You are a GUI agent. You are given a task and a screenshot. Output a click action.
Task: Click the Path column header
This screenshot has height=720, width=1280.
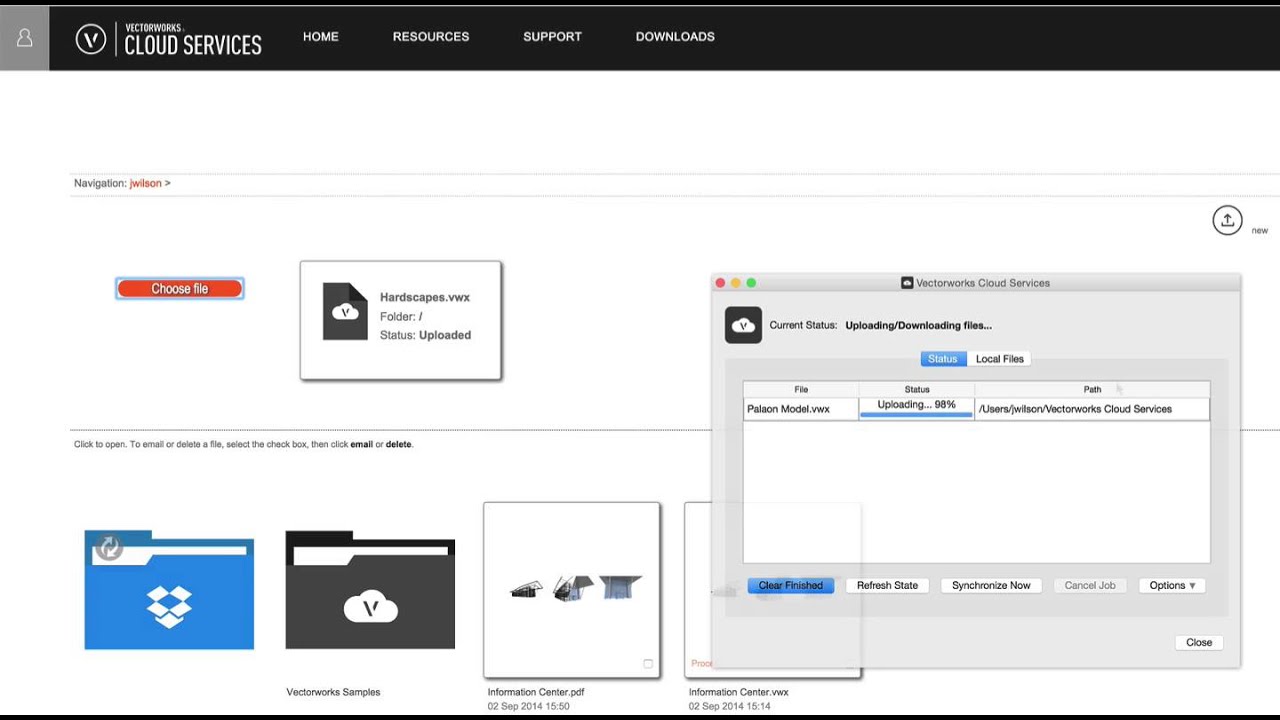[x=1092, y=390]
